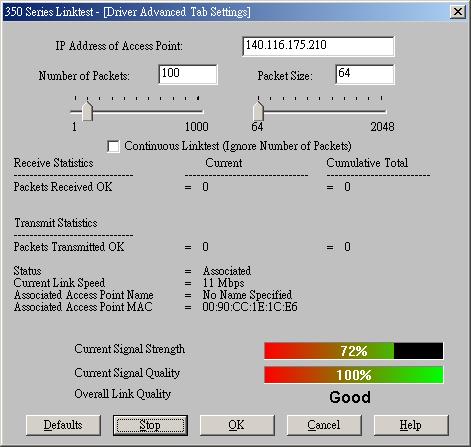This screenshot has width=471, height=447.
Task: Click the 'Overall Link Quality' label
Action: [122, 394]
